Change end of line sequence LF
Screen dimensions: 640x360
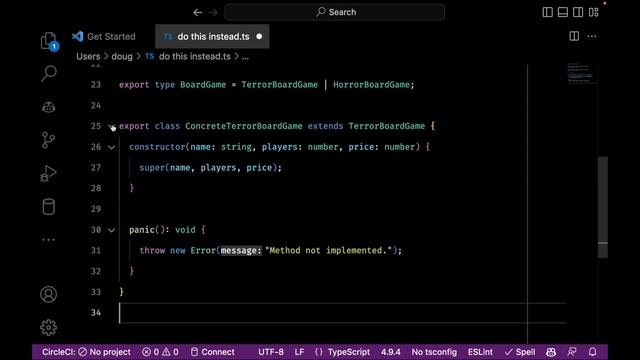point(299,352)
